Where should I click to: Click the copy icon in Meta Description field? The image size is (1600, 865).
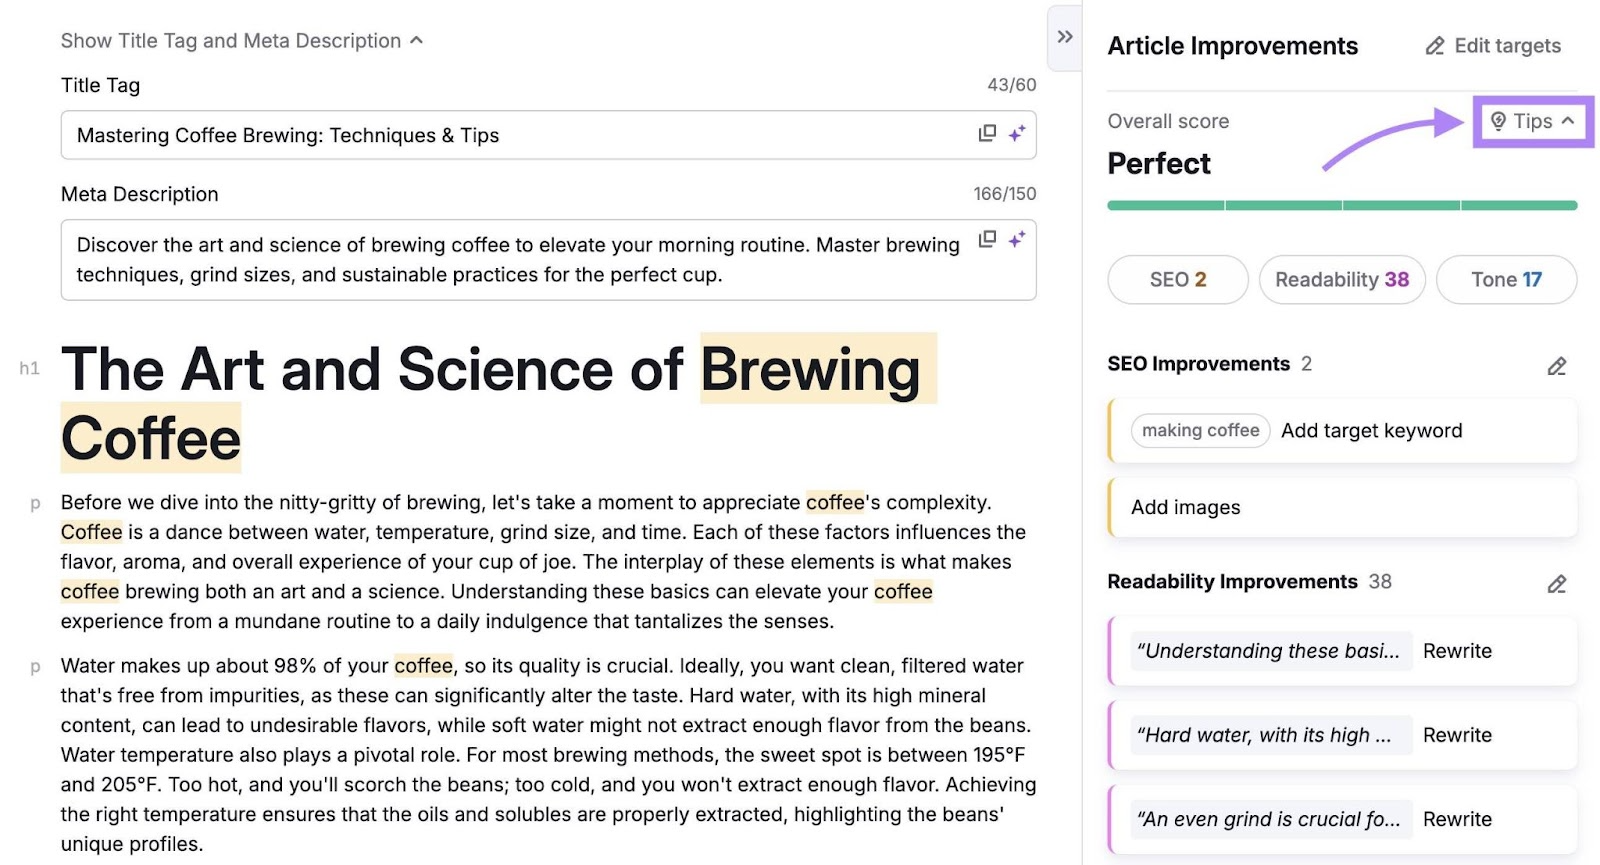[987, 239]
